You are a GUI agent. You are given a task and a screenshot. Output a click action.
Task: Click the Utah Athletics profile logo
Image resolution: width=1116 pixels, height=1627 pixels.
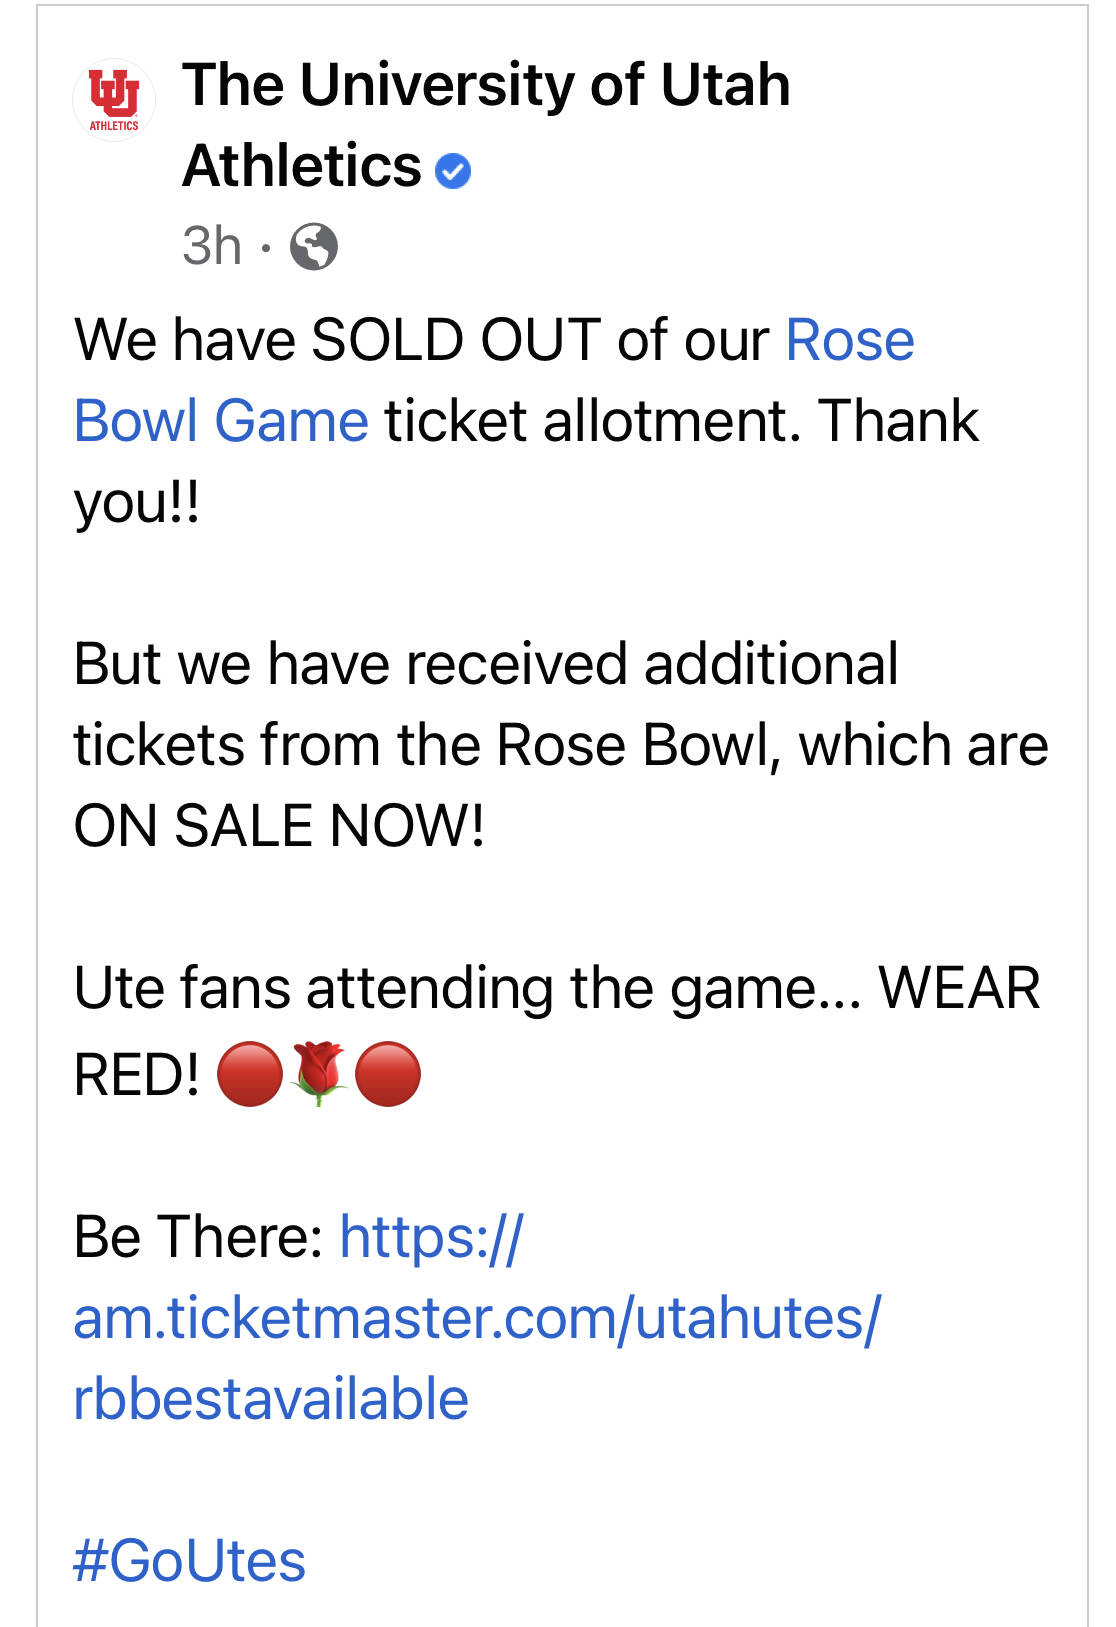point(114,100)
